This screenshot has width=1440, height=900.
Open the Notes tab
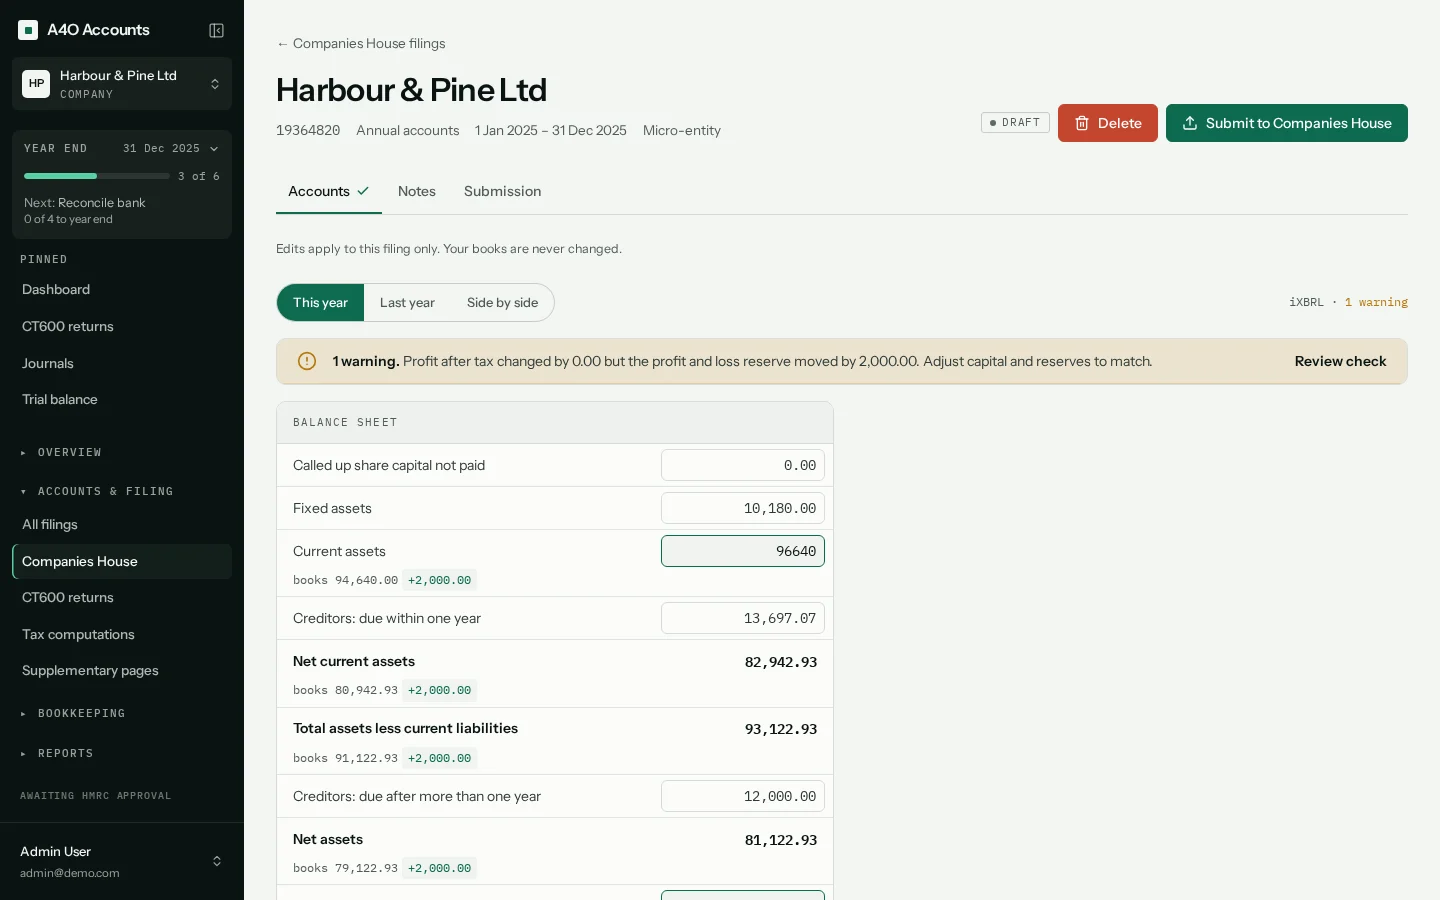417,191
